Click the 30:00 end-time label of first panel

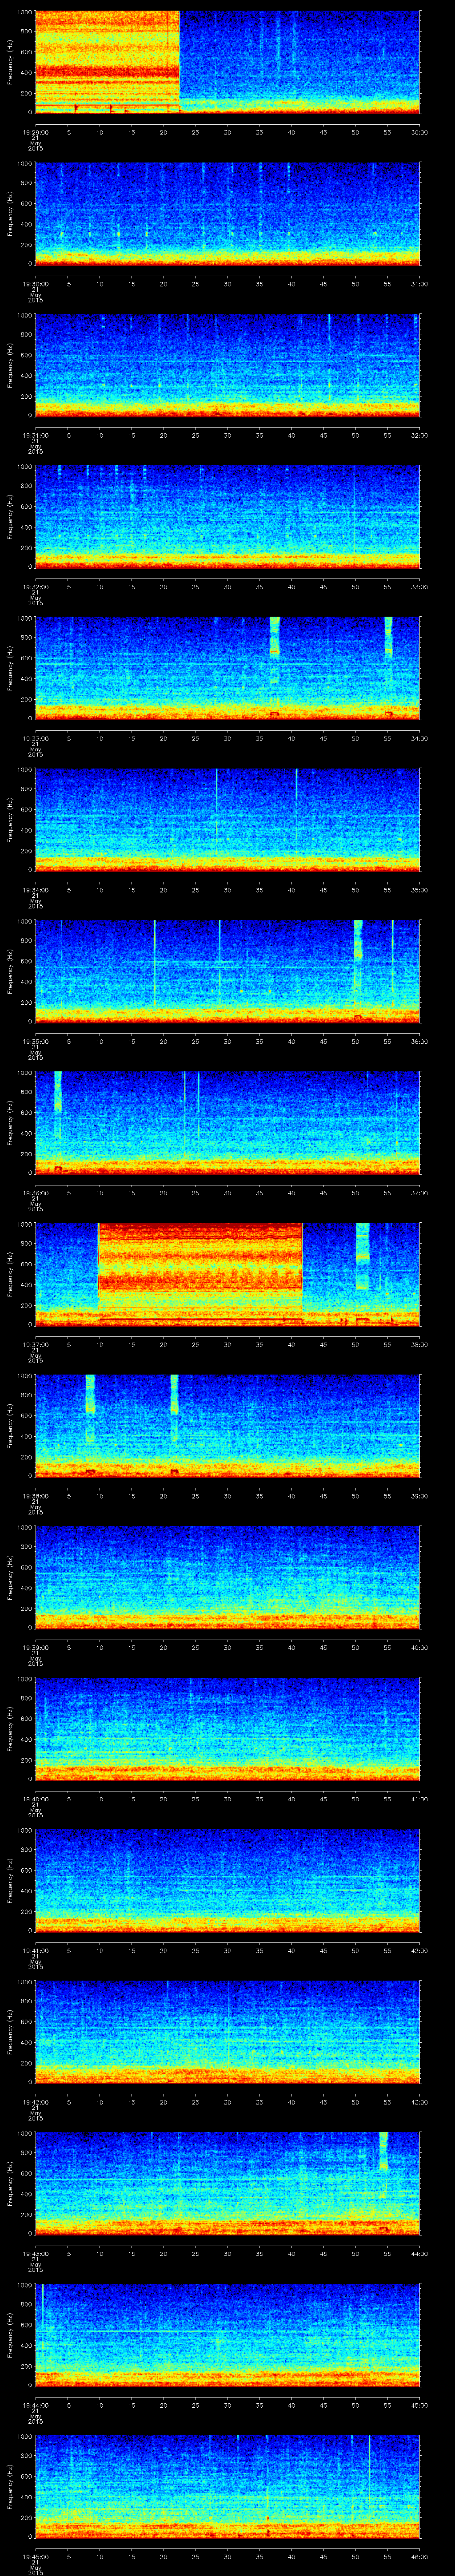pyautogui.click(x=419, y=132)
